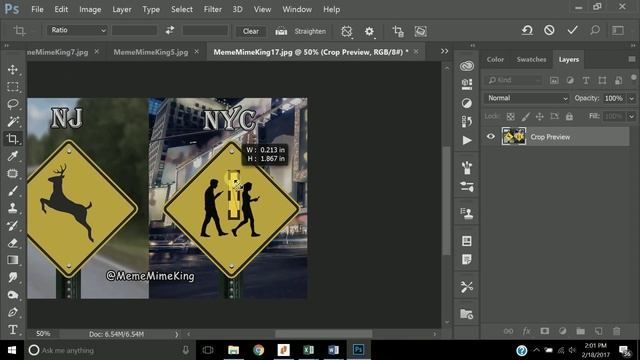Expand the status bar info arrow
Screen dimensions: 640x360
point(177,334)
